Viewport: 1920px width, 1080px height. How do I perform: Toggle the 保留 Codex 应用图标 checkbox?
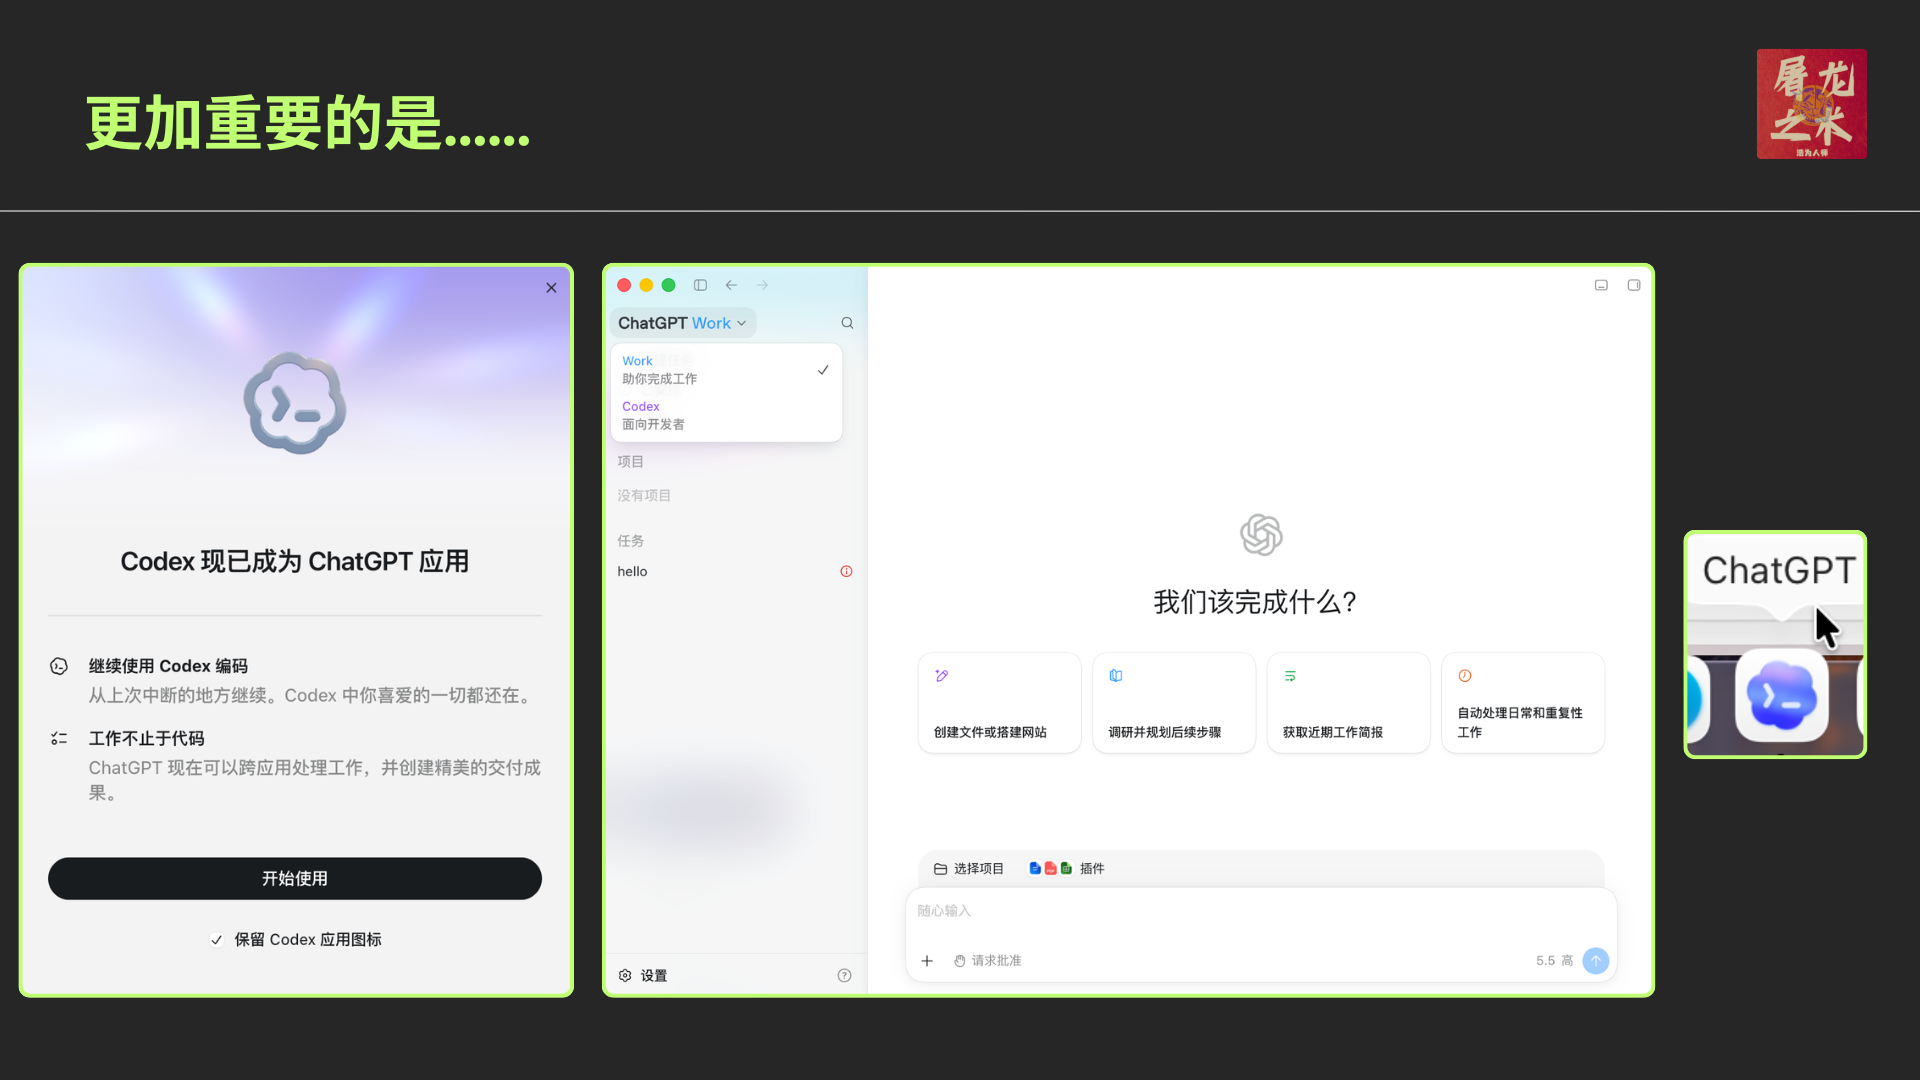point(216,940)
